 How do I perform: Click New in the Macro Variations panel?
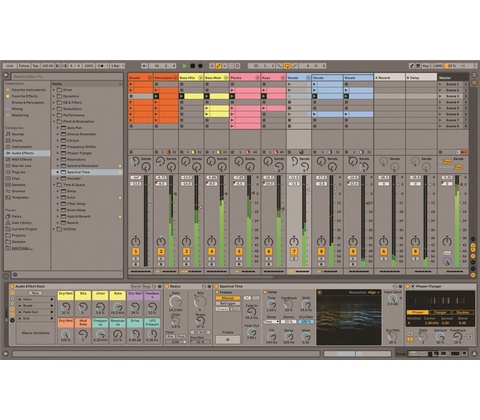(35, 293)
